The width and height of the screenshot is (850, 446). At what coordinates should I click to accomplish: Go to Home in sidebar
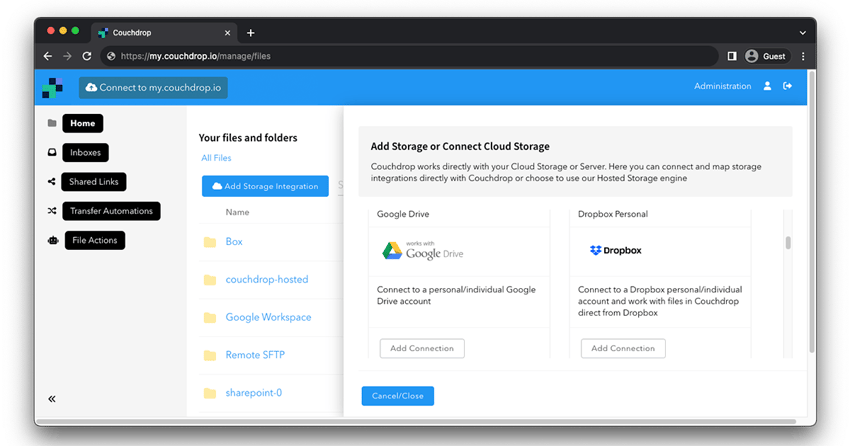tap(82, 124)
